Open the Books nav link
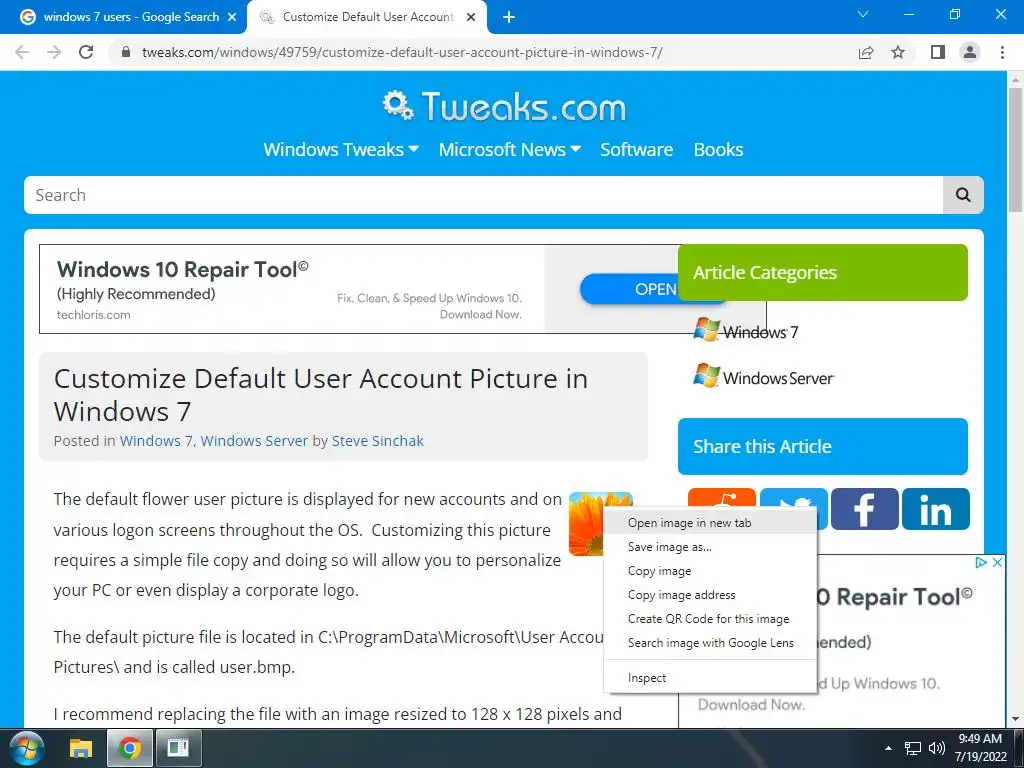The height and width of the screenshot is (768, 1024). point(718,150)
